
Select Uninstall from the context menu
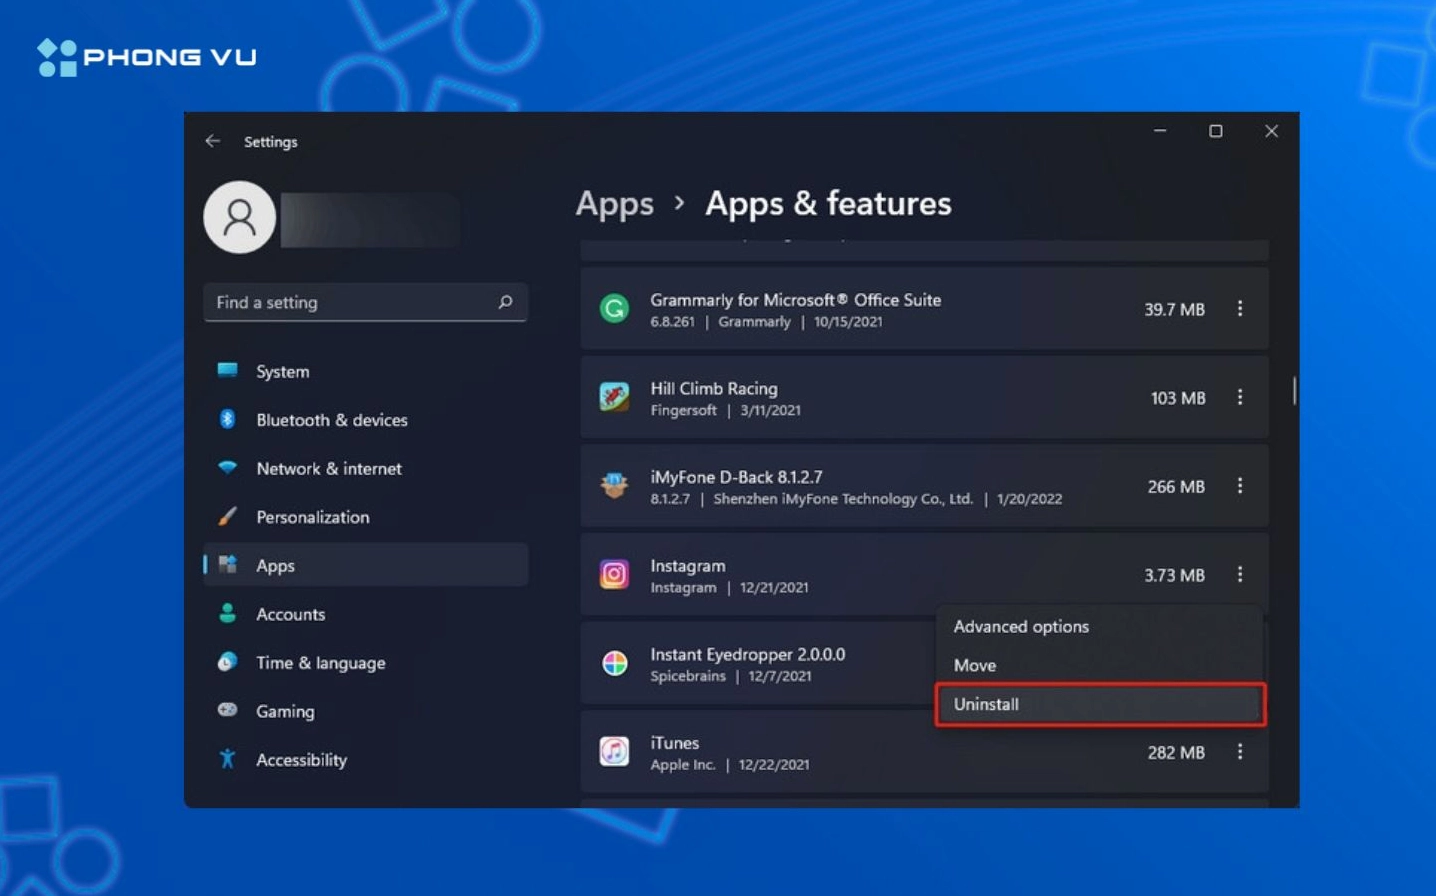point(1100,704)
